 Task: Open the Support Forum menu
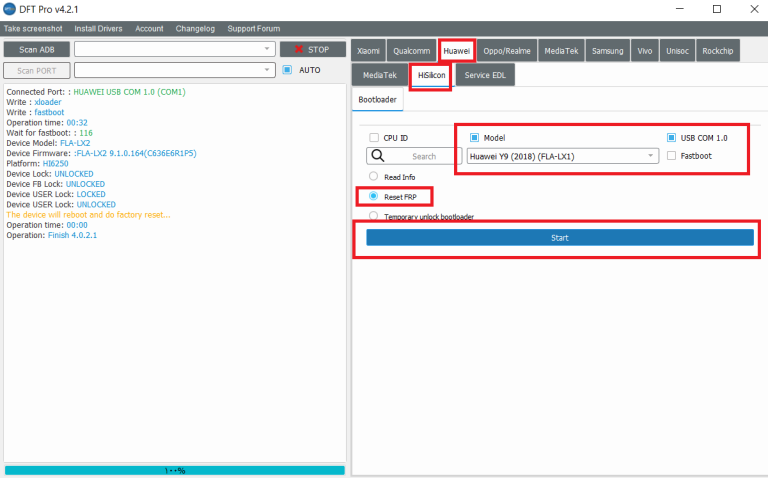point(254,28)
